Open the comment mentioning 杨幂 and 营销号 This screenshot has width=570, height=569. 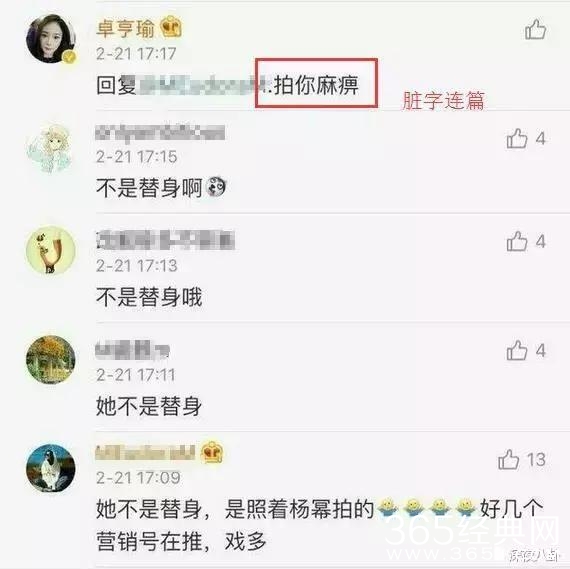(x=320, y=525)
